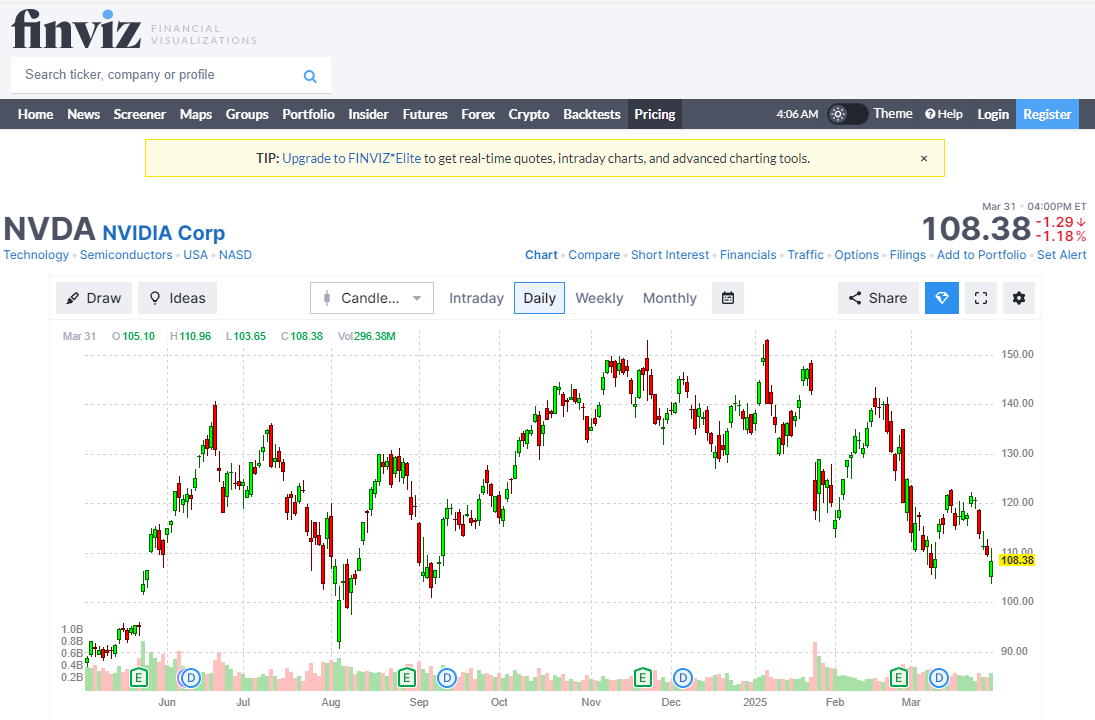Open the USA country link
The width and height of the screenshot is (1095, 720).
196,255
